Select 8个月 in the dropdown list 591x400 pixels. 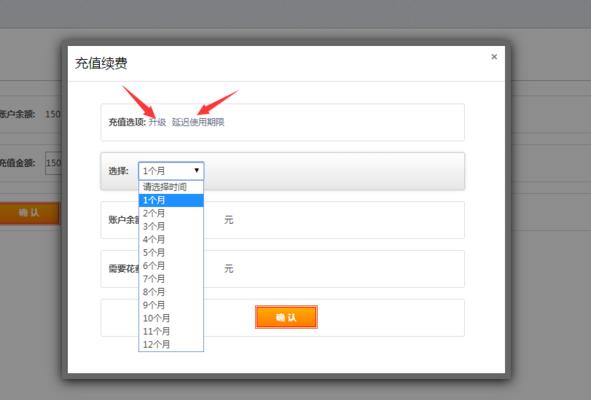tap(171, 292)
